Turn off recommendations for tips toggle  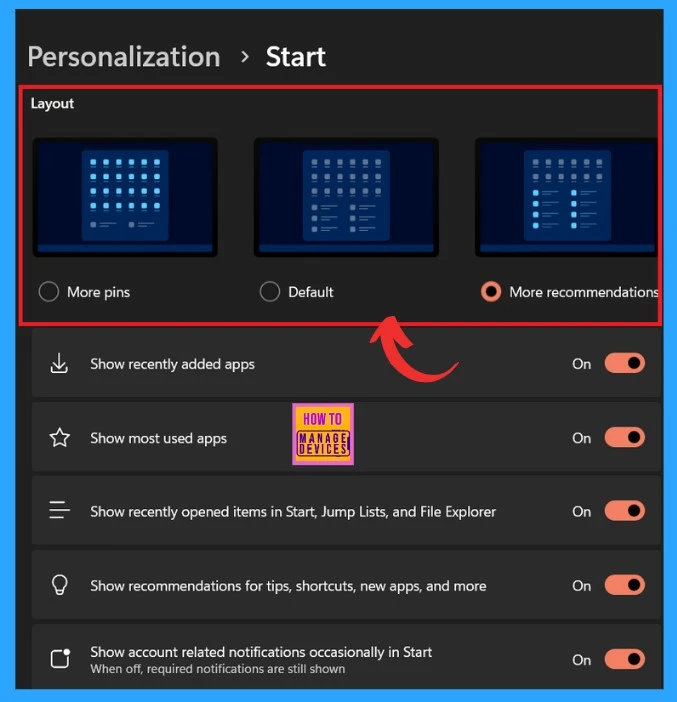(x=625, y=585)
